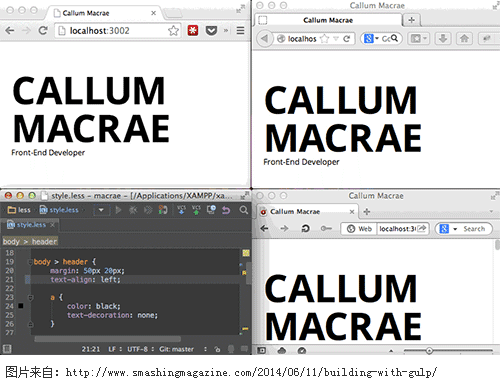The height and width of the screenshot is (388, 500).
Task: Choose Firefox search engine via Google dropdown
Action: coord(371,39)
